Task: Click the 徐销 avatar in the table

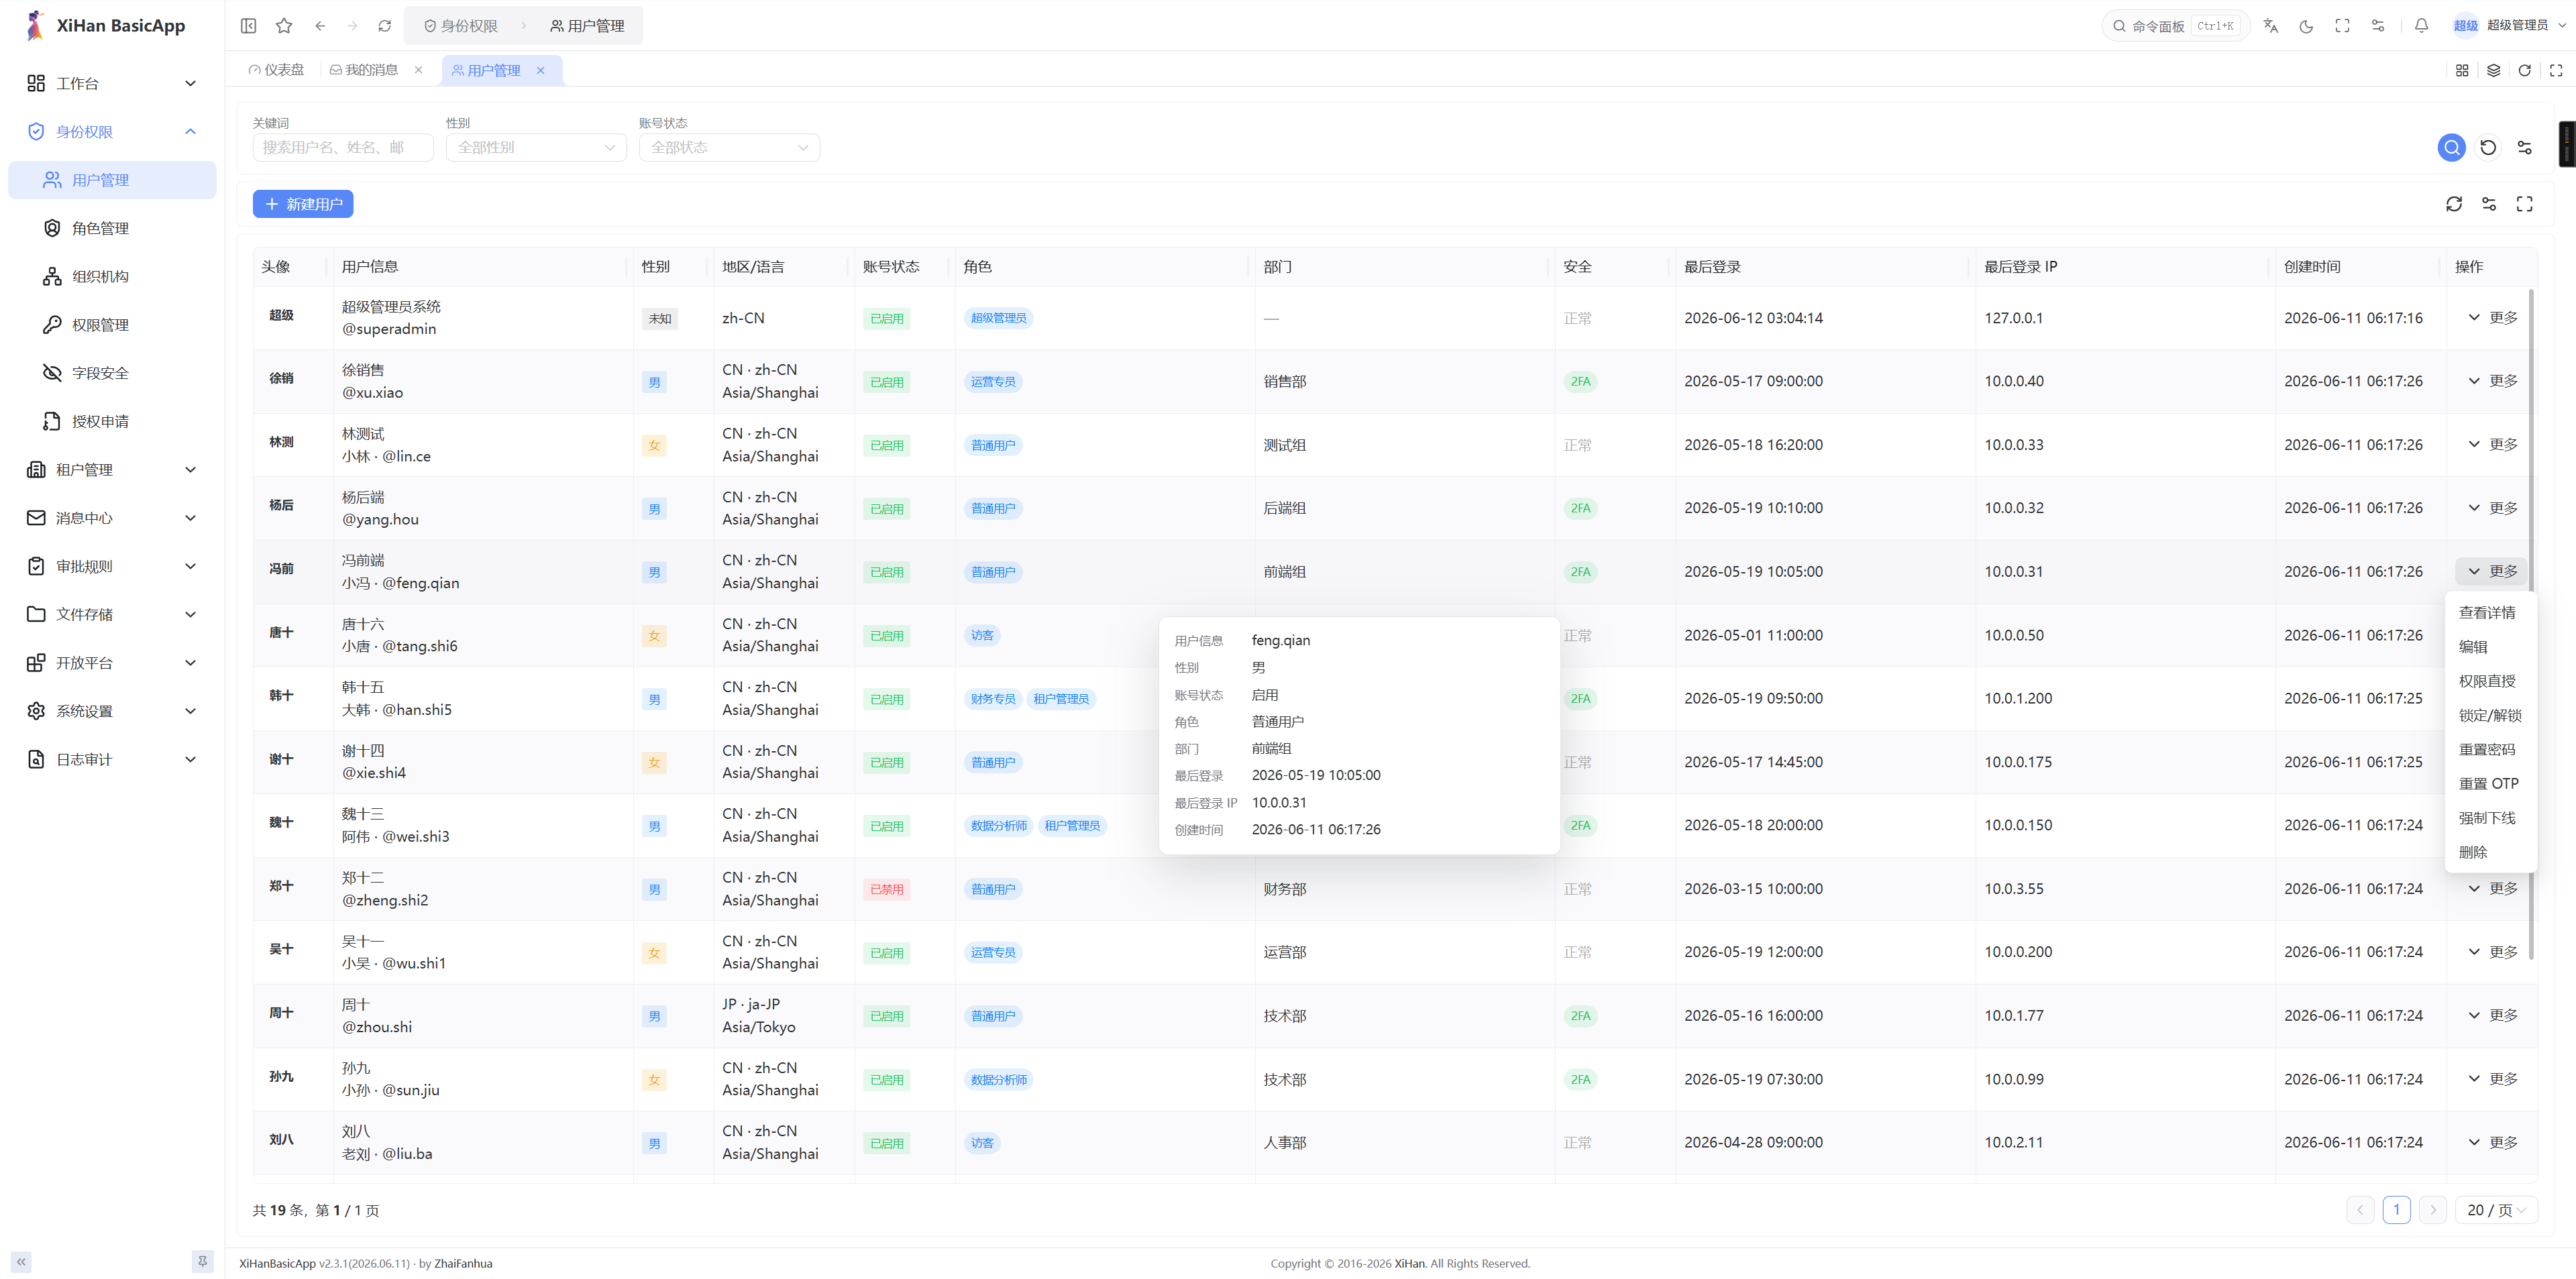Action: (281, 379)
